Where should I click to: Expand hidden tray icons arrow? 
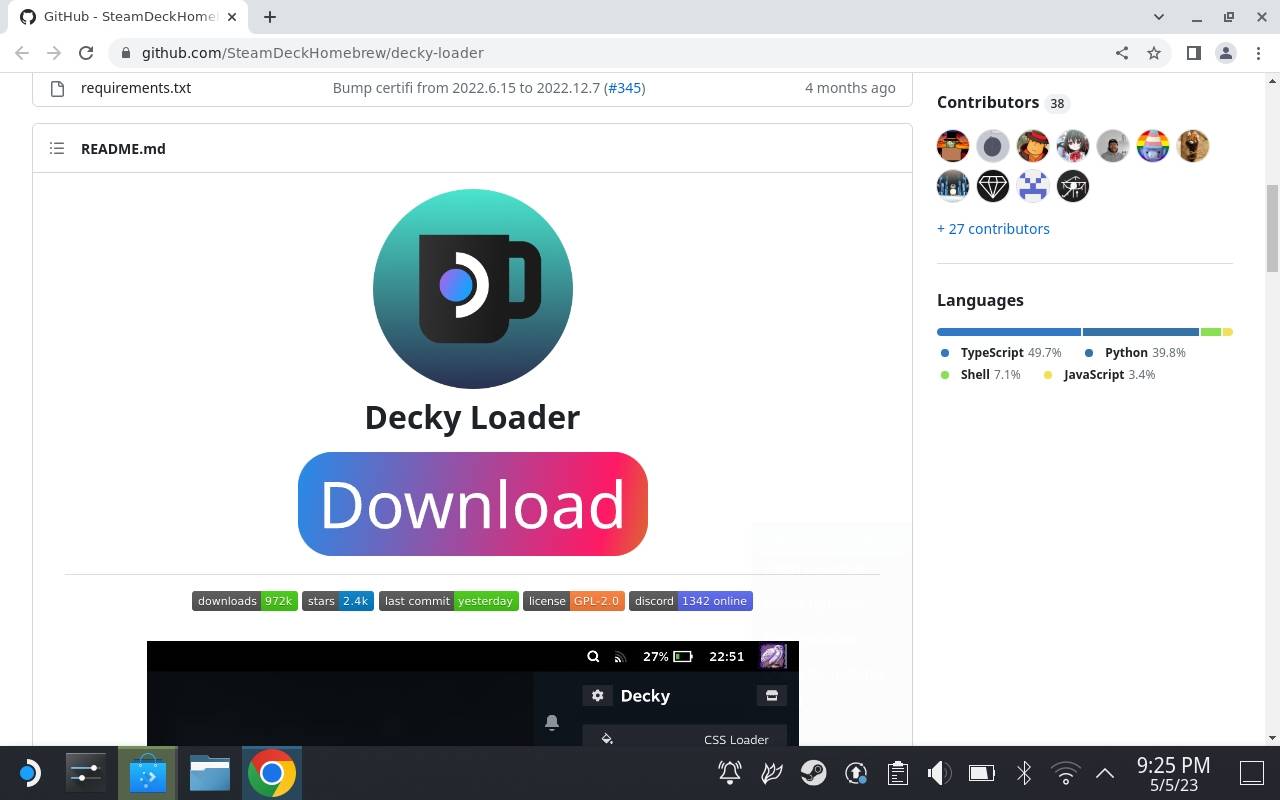[1105, 773]
